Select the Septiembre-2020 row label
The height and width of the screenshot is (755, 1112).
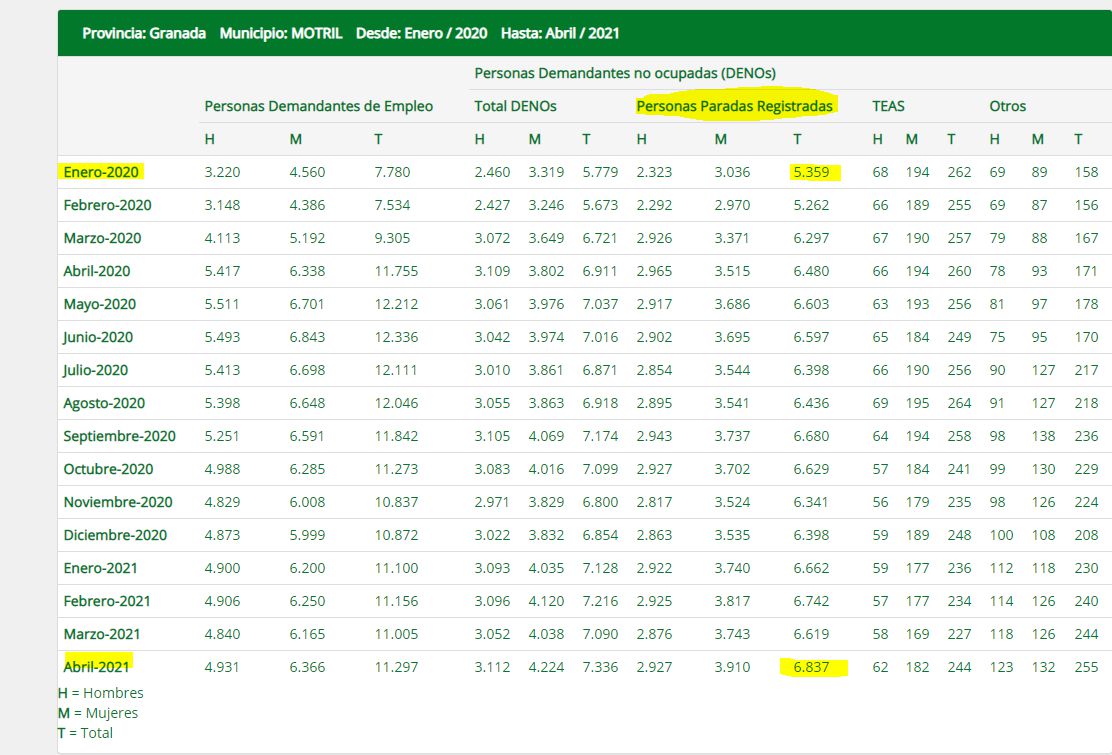click(x=119, y=436)
